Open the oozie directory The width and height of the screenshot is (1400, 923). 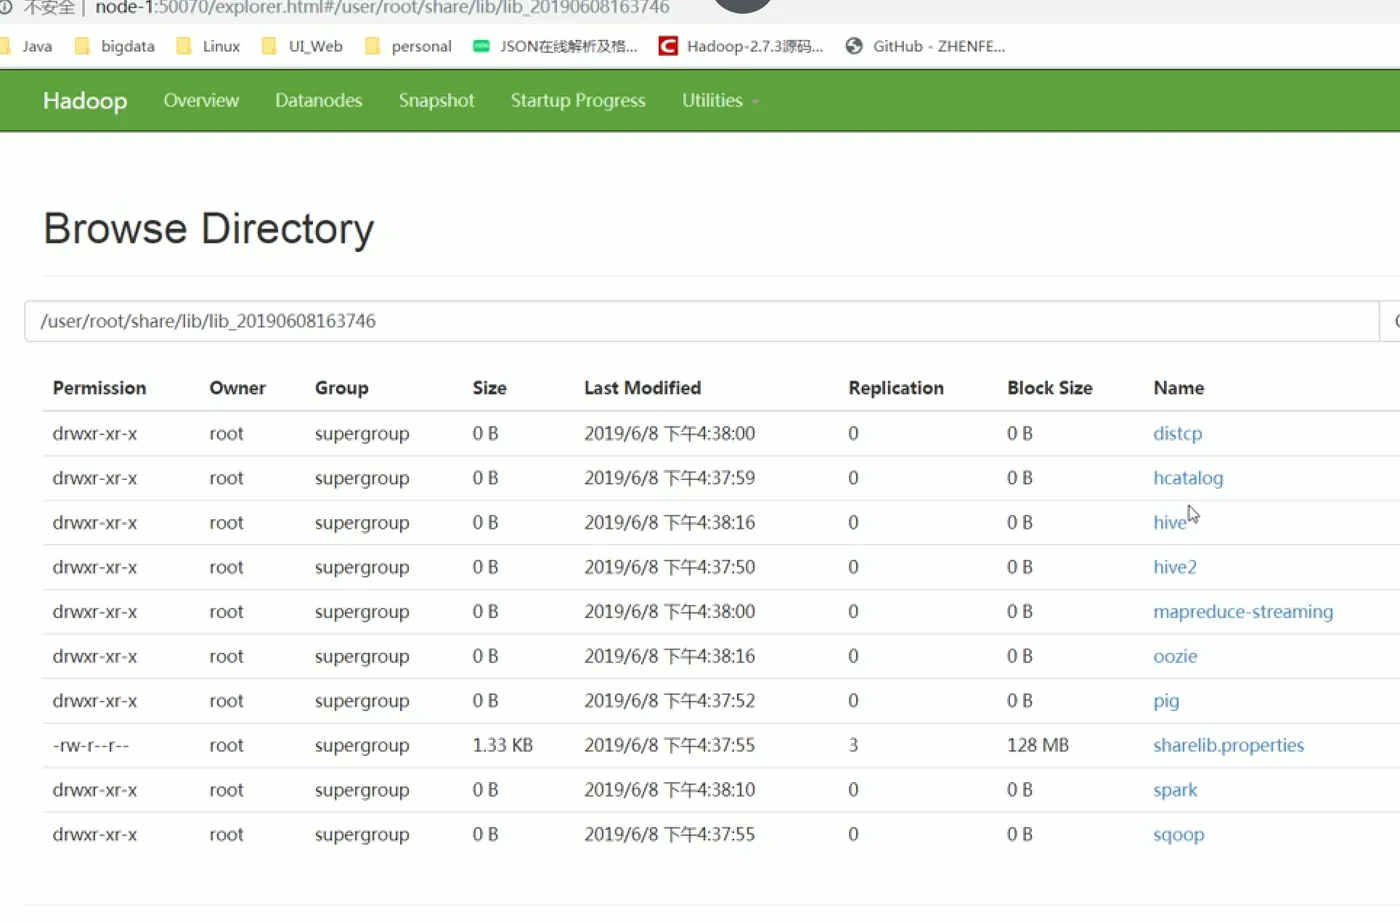click(1175, 656)
